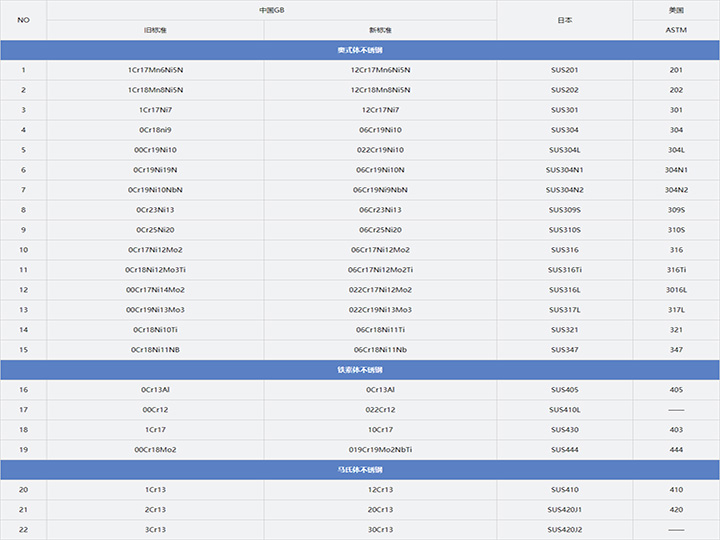Select the SUS420J2 cell
Image resolution: width=720 pixels, height=540 pixels.
[564, 529]
